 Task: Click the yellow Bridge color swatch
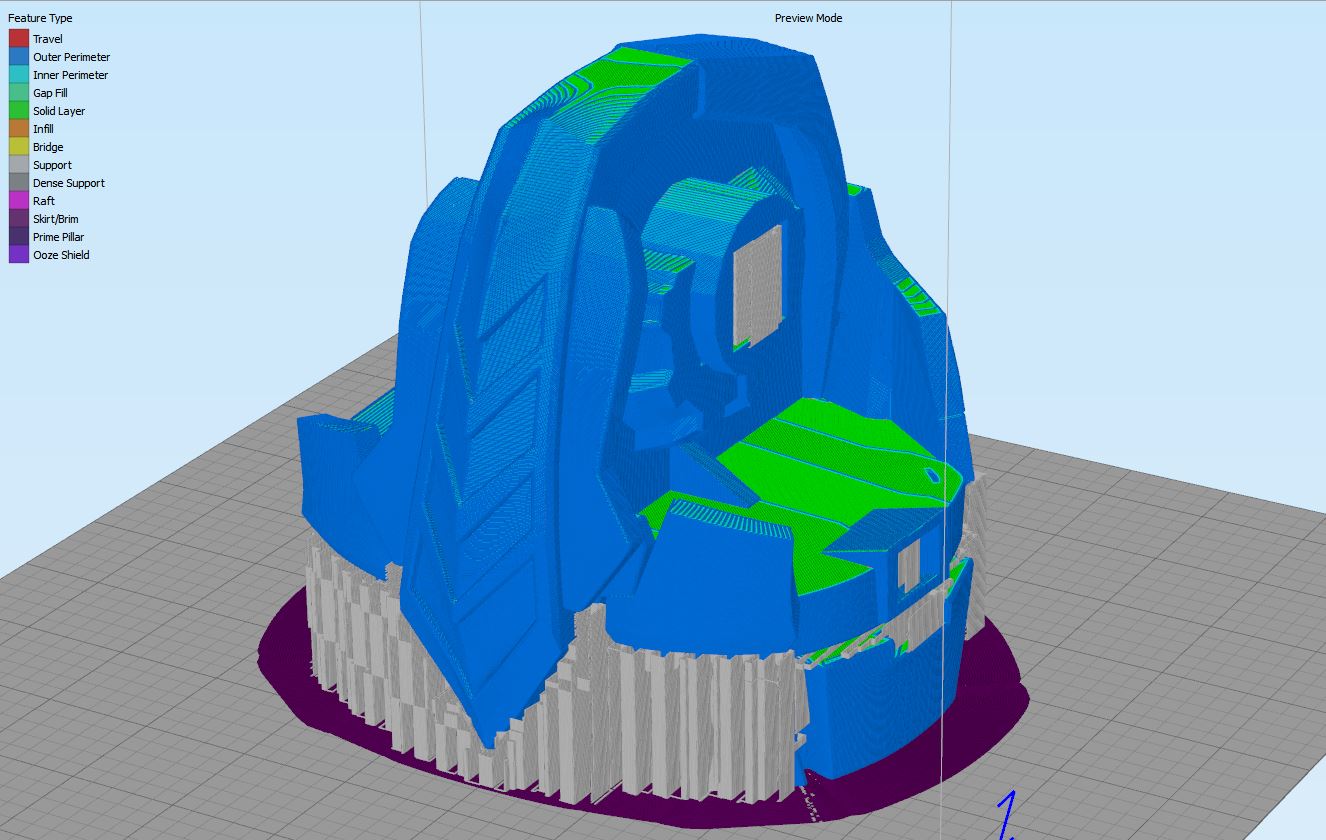pyautogui.click(x=18, y=147)
